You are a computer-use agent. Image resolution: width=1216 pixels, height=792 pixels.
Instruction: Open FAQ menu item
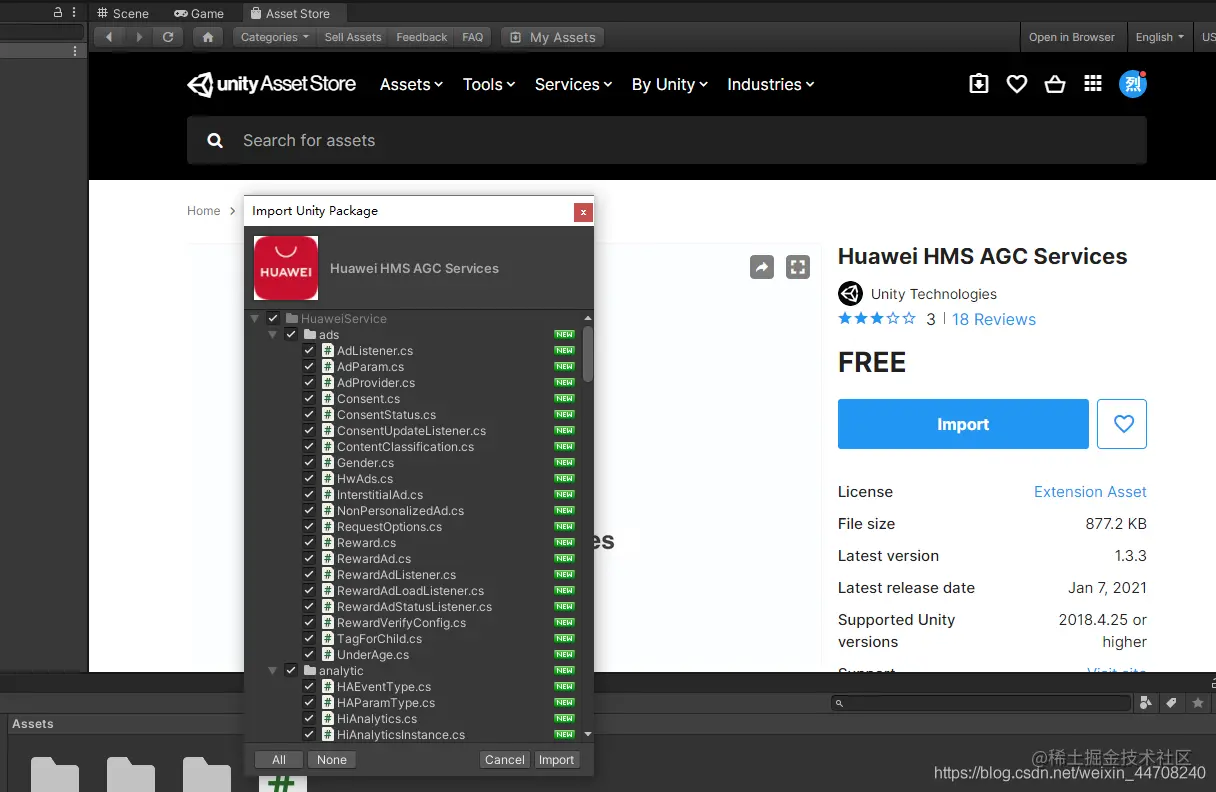click(473, 37)
